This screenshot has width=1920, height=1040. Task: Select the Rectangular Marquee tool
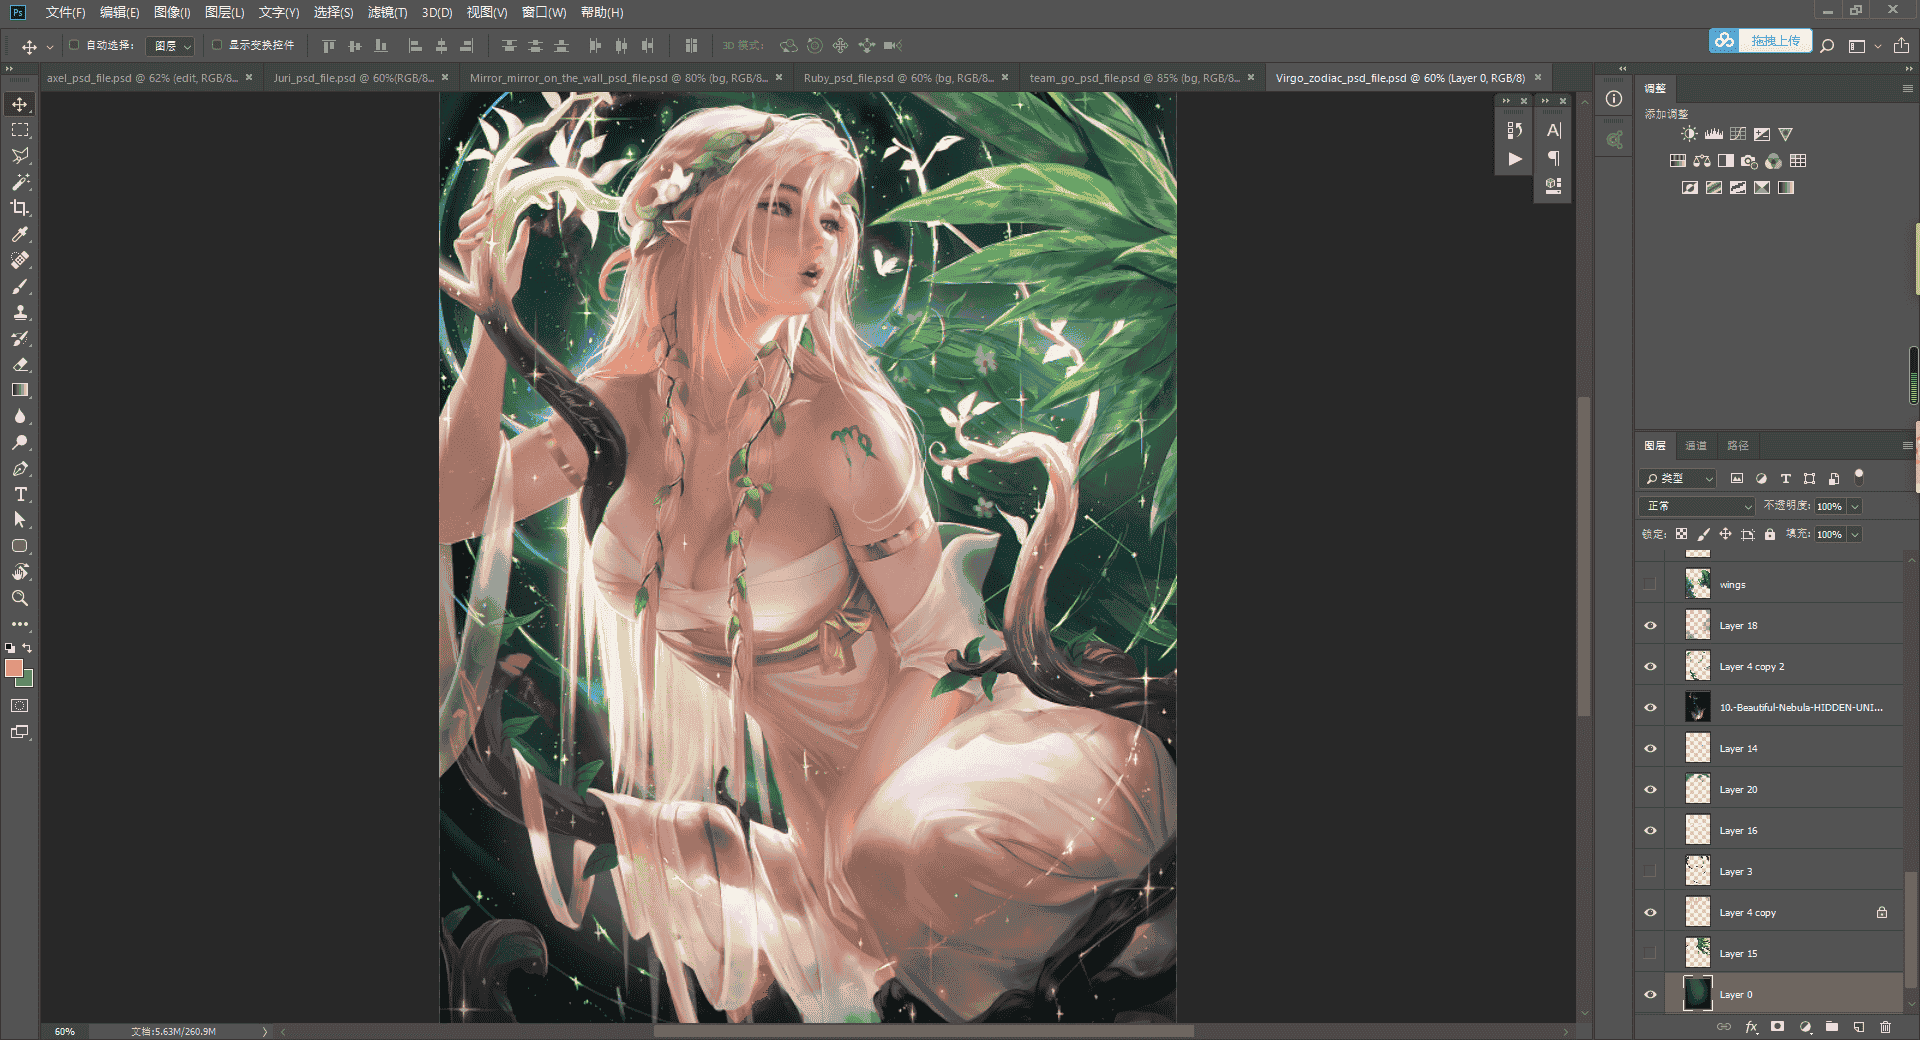pos(20,130)
